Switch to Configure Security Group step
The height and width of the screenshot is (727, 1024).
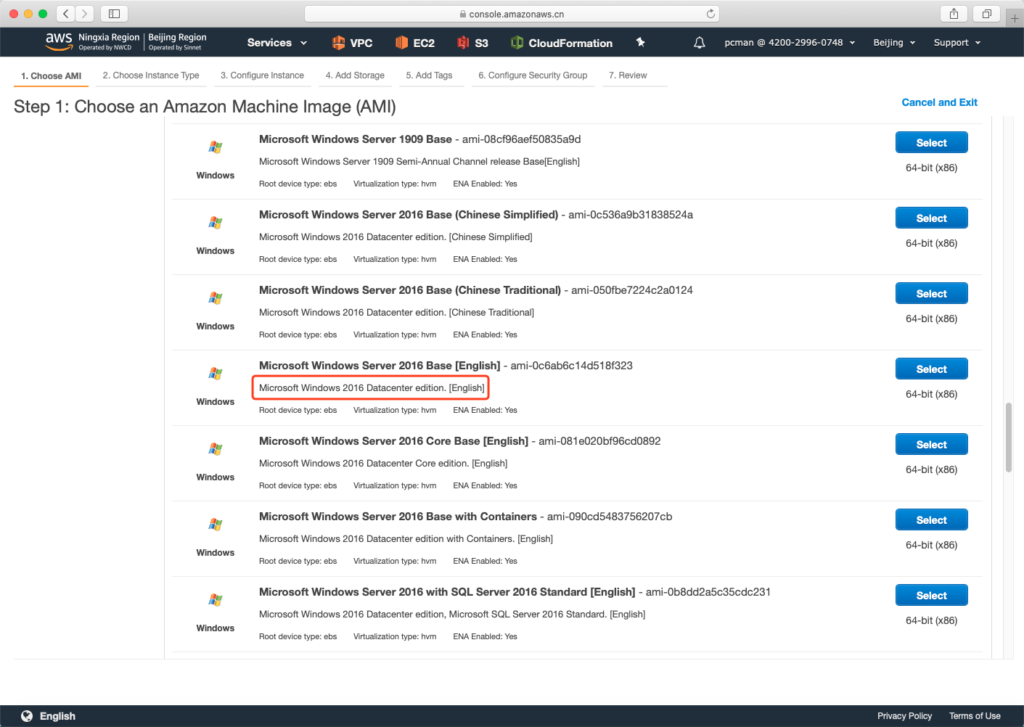(531, 75)
